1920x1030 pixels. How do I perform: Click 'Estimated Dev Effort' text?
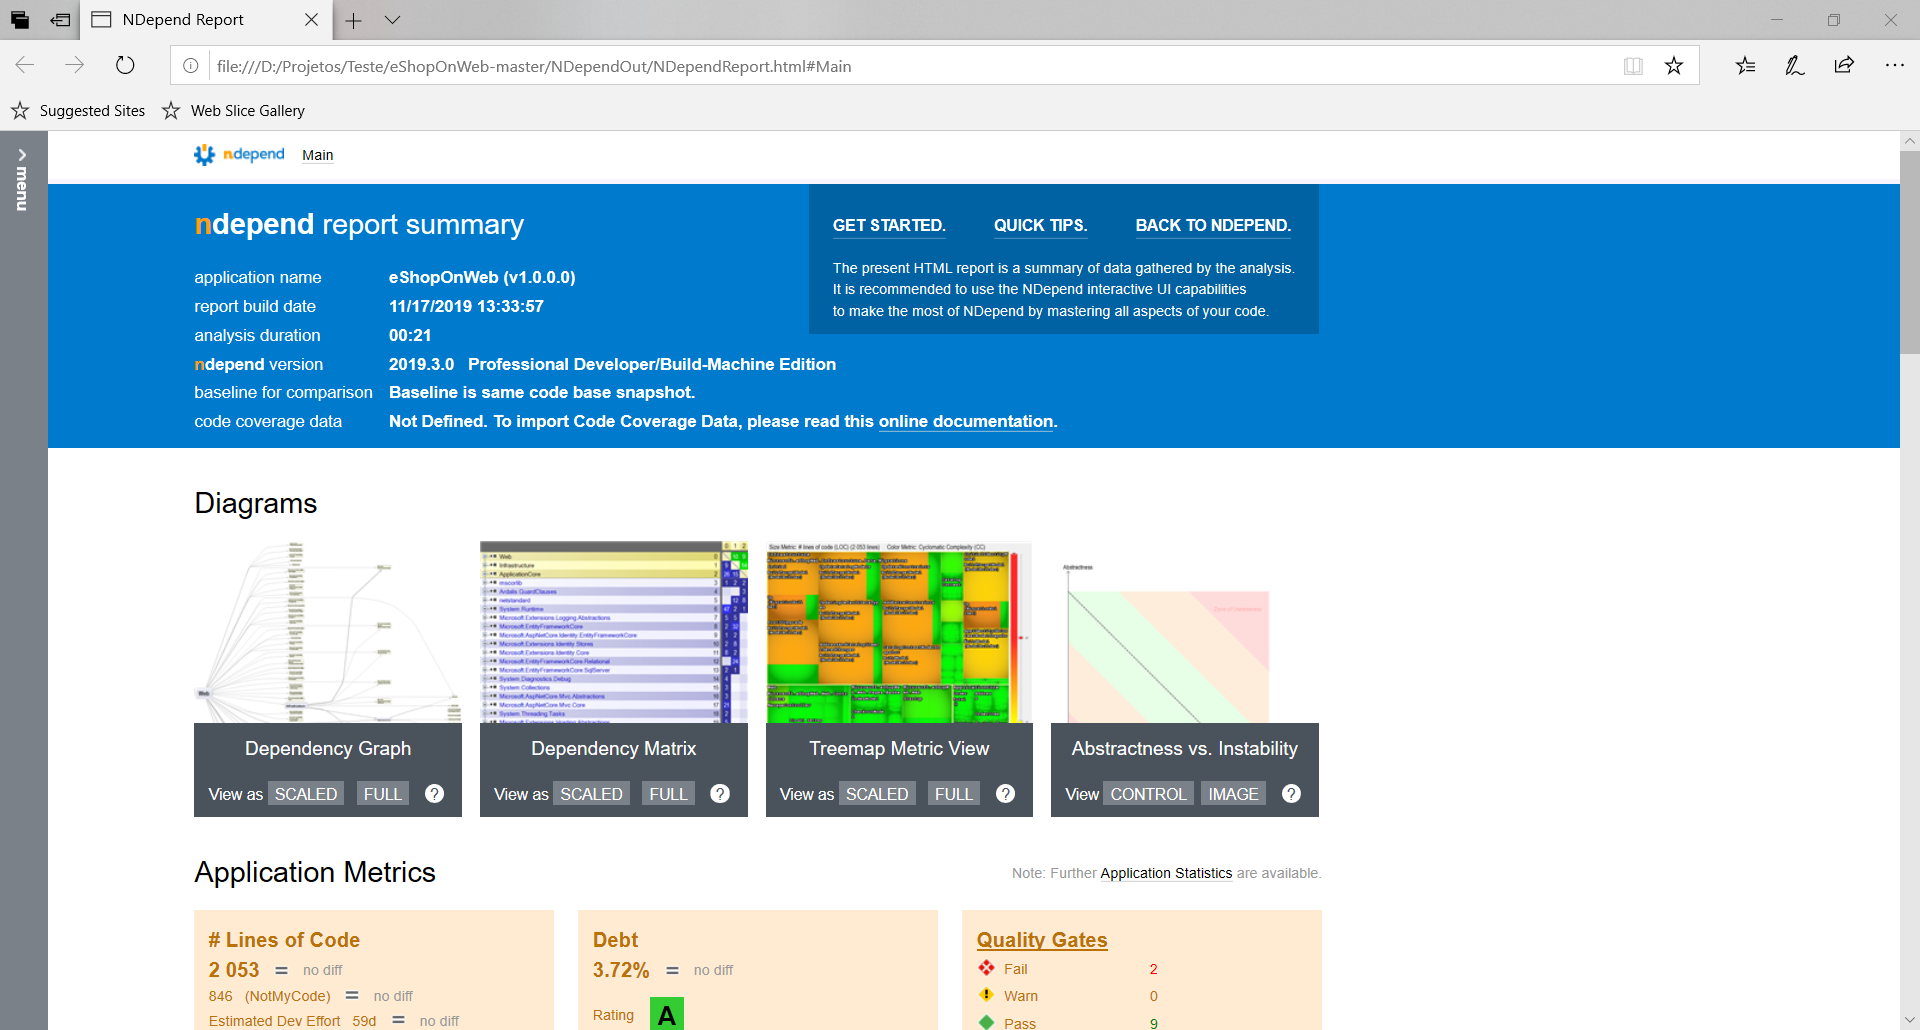pos(275,1021)
